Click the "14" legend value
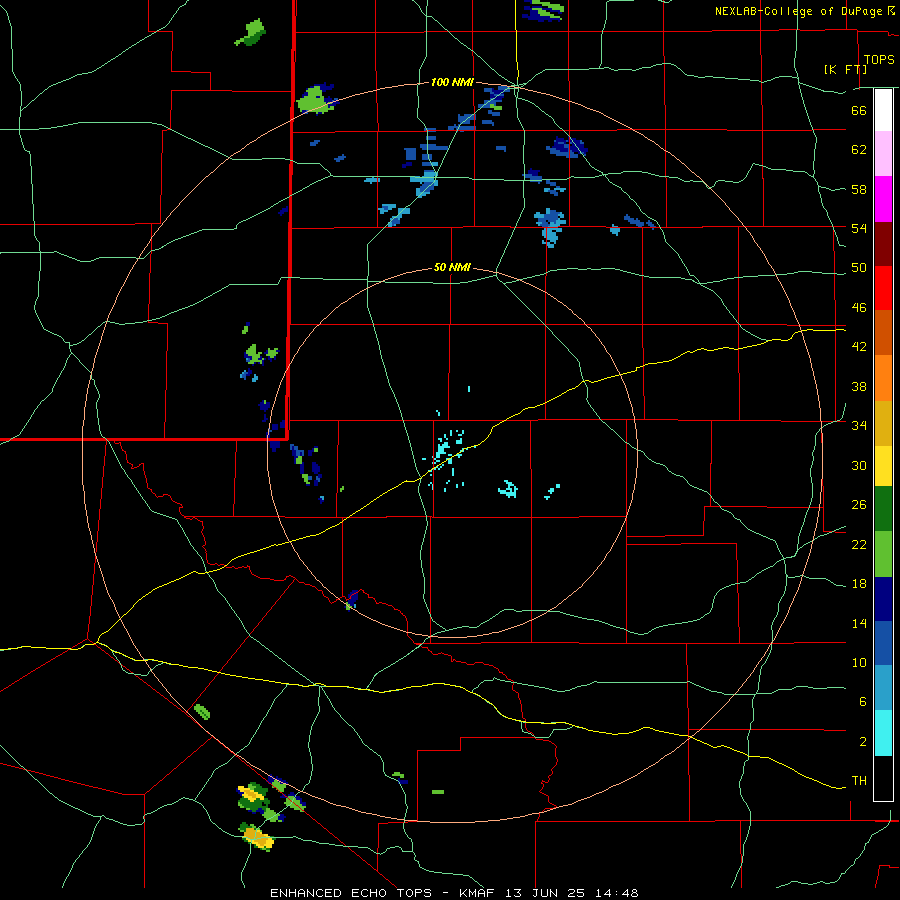The width and height of the screenshot is (900, 900). tap(859, 623)
